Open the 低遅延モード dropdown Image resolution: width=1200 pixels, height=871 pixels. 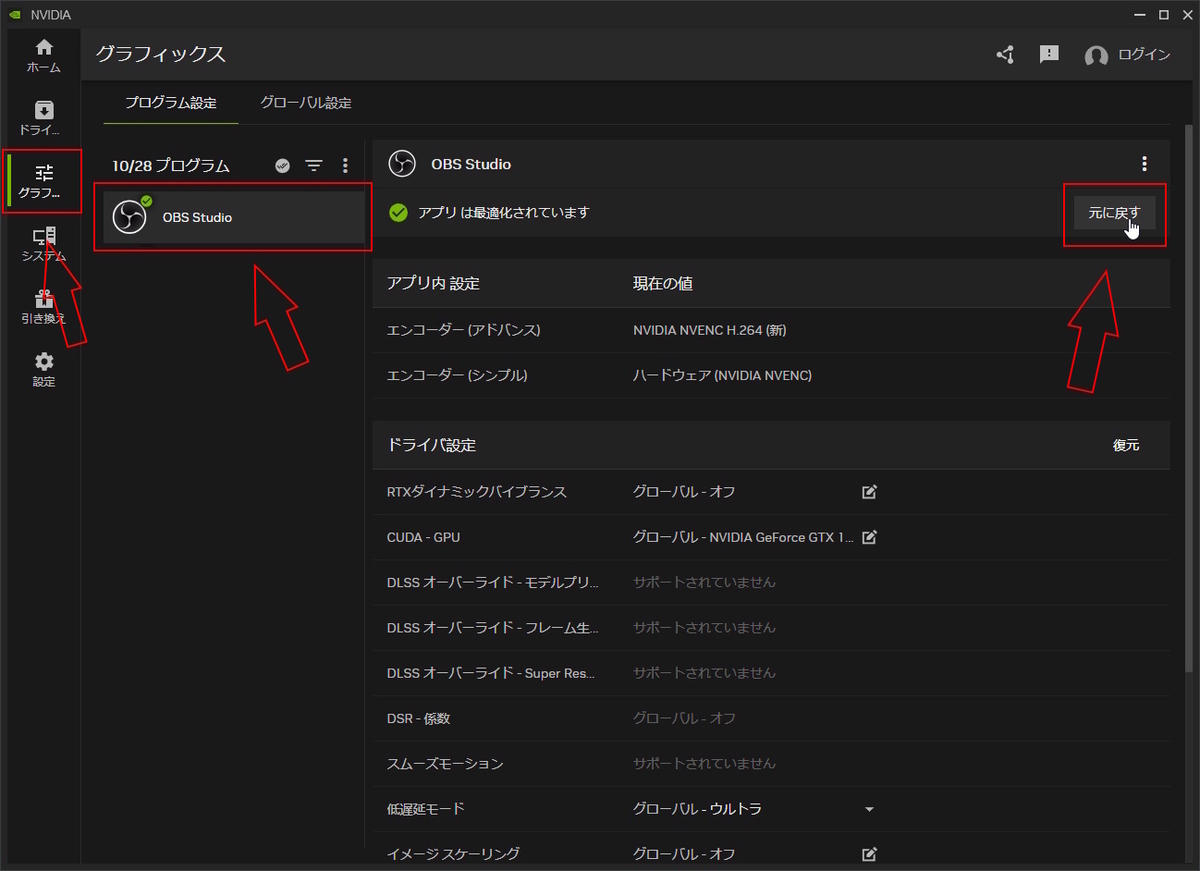(868, 809)
